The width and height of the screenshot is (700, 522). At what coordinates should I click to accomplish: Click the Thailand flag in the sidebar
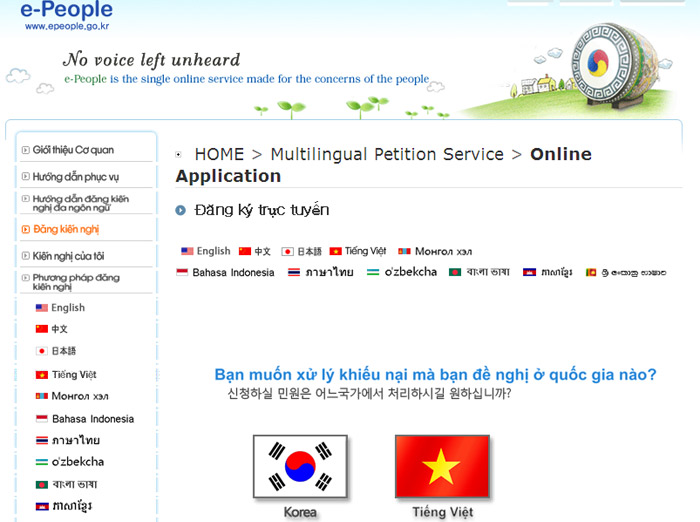(42, 440)
